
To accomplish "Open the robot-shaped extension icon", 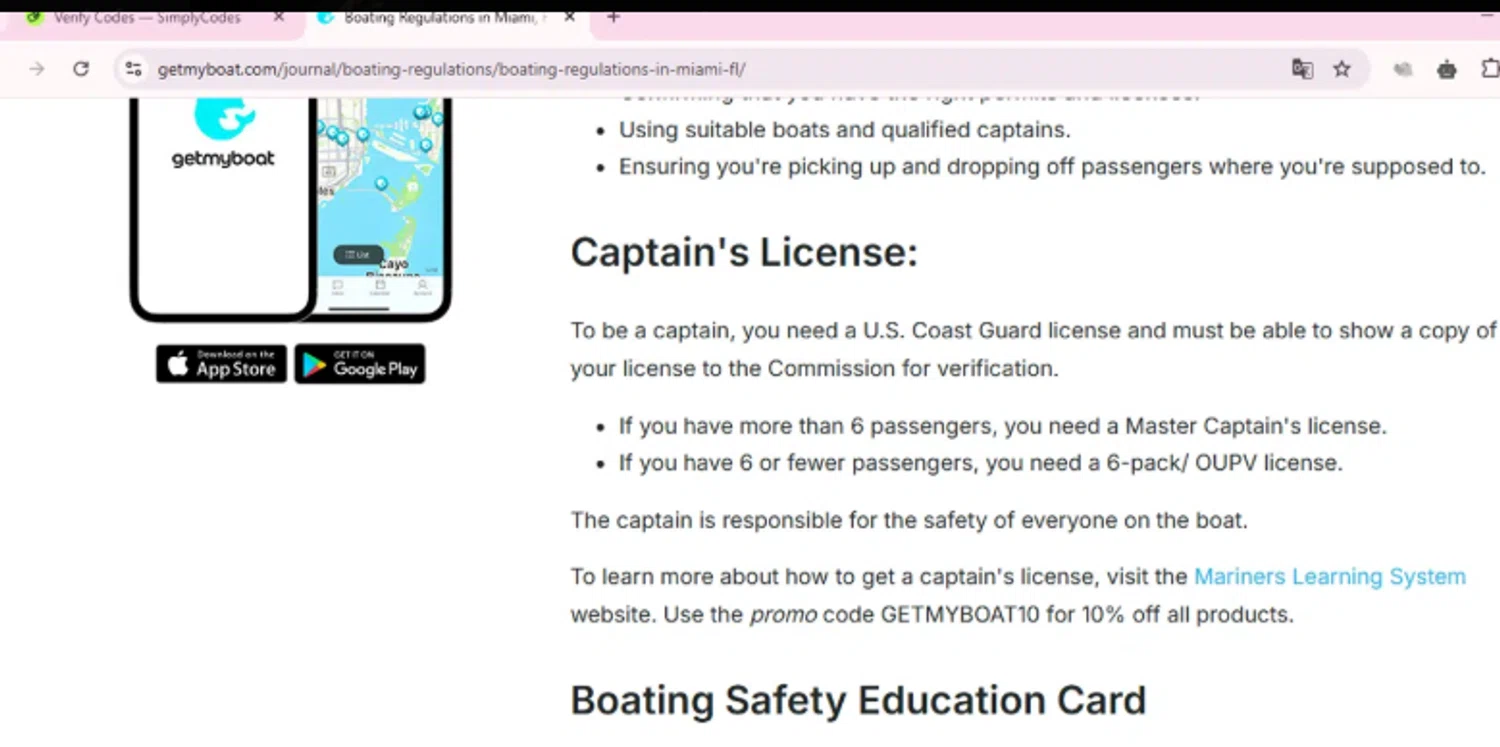I will 1447,69.
